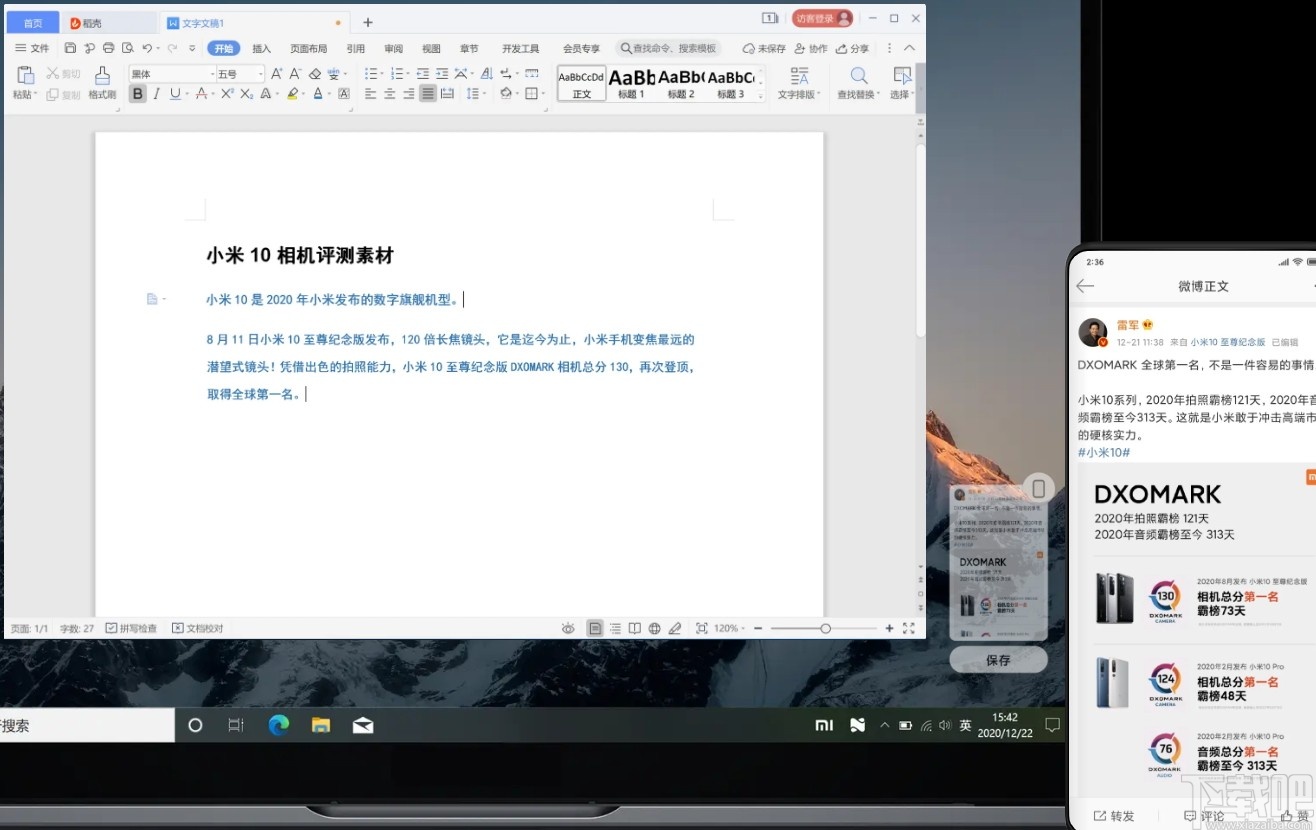
Task: Open the font family dropdown
Action: point(212,73)
